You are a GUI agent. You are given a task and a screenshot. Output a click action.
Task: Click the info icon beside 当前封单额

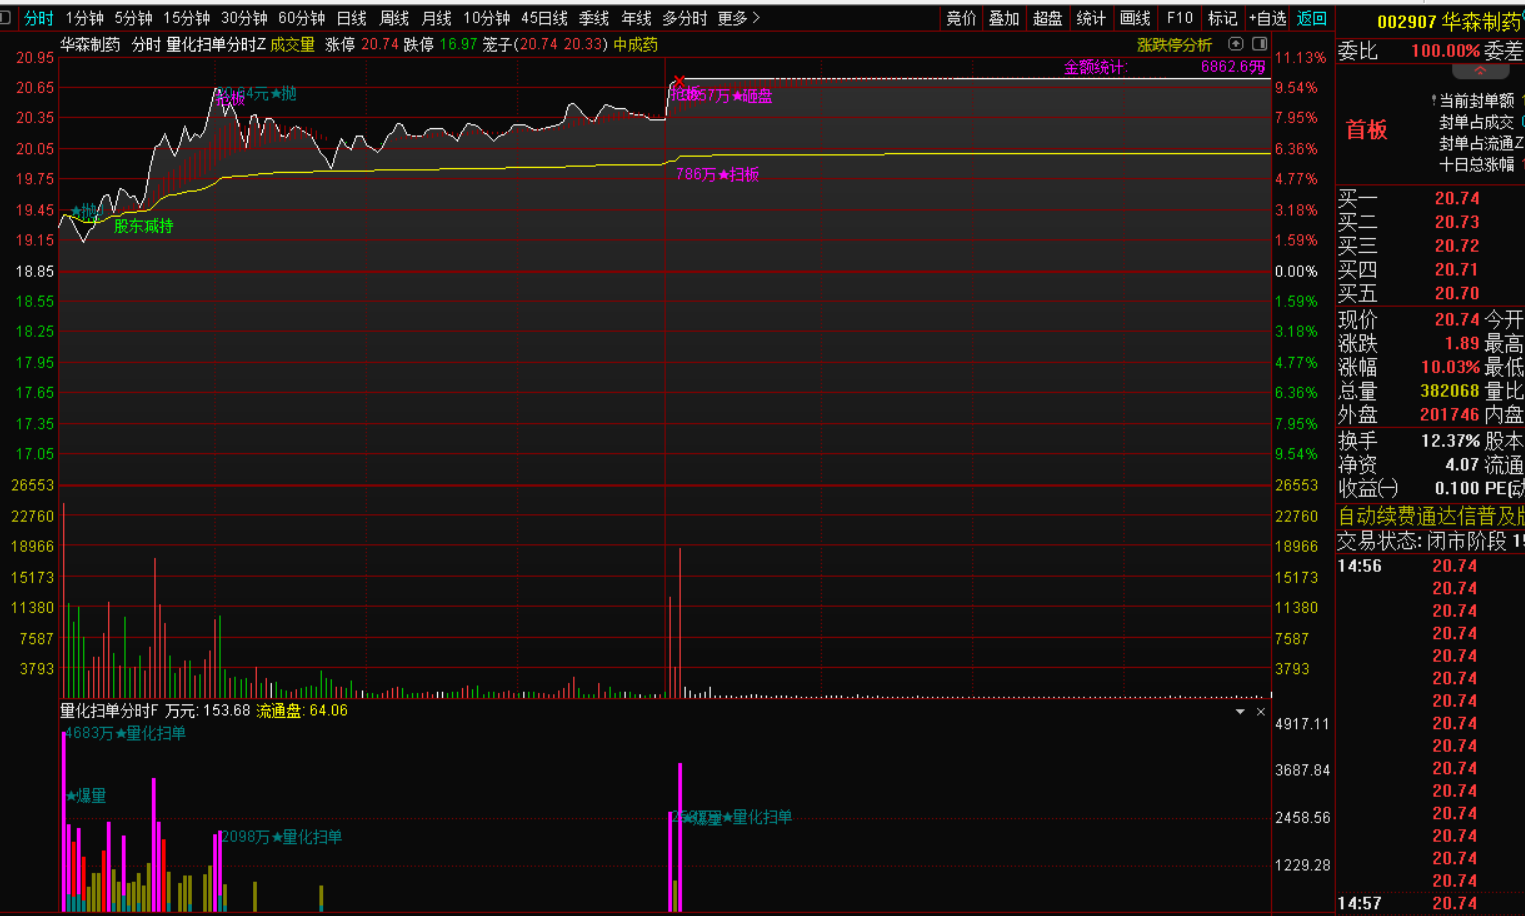click(1433, 100)
